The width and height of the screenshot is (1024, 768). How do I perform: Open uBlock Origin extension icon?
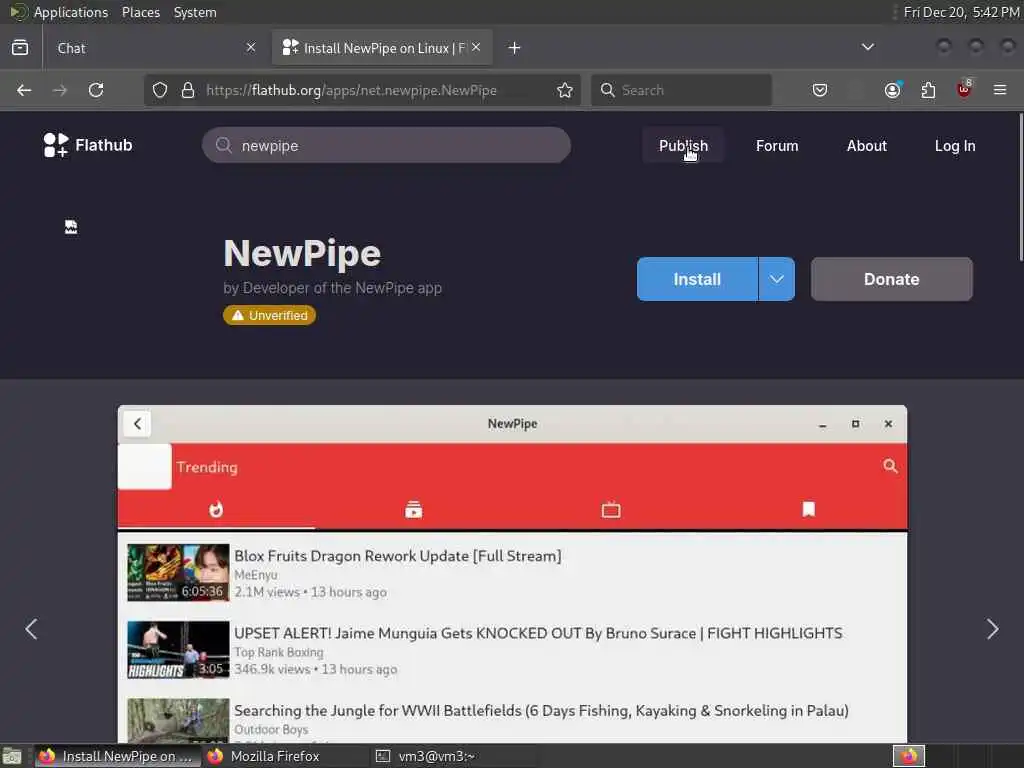[964, 90]
